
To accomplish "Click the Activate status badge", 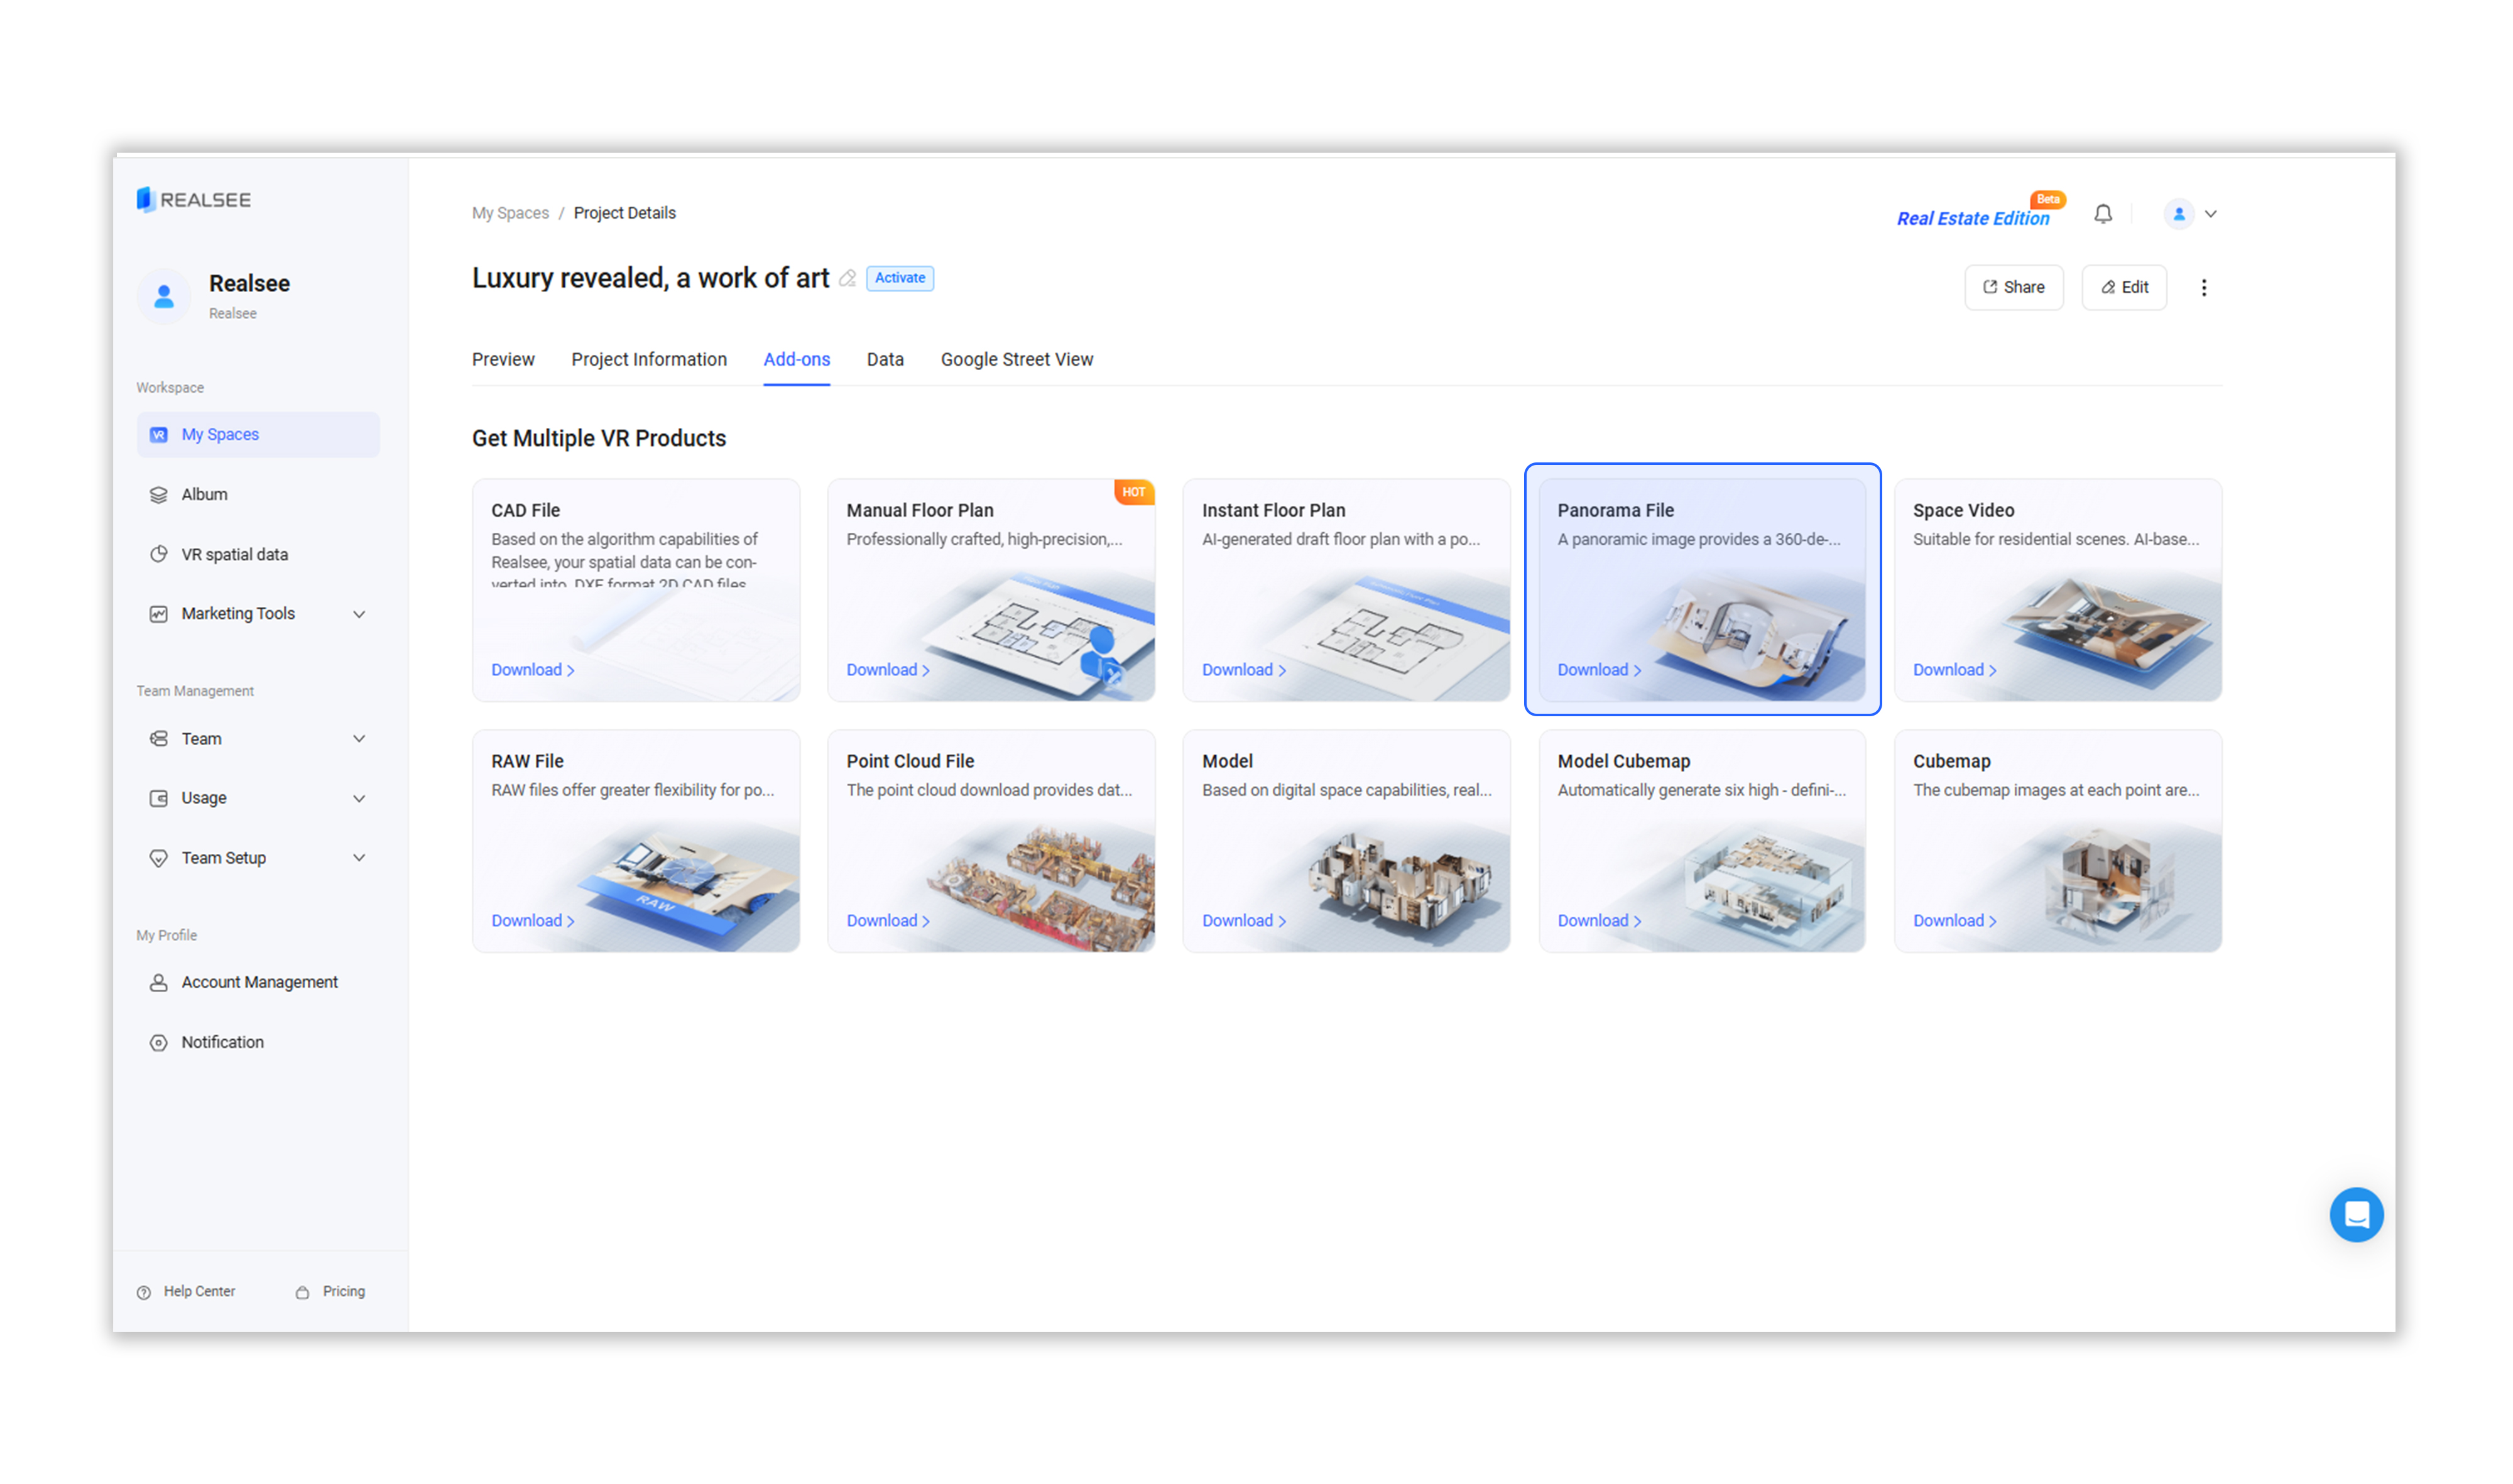I will coord(899,278).
